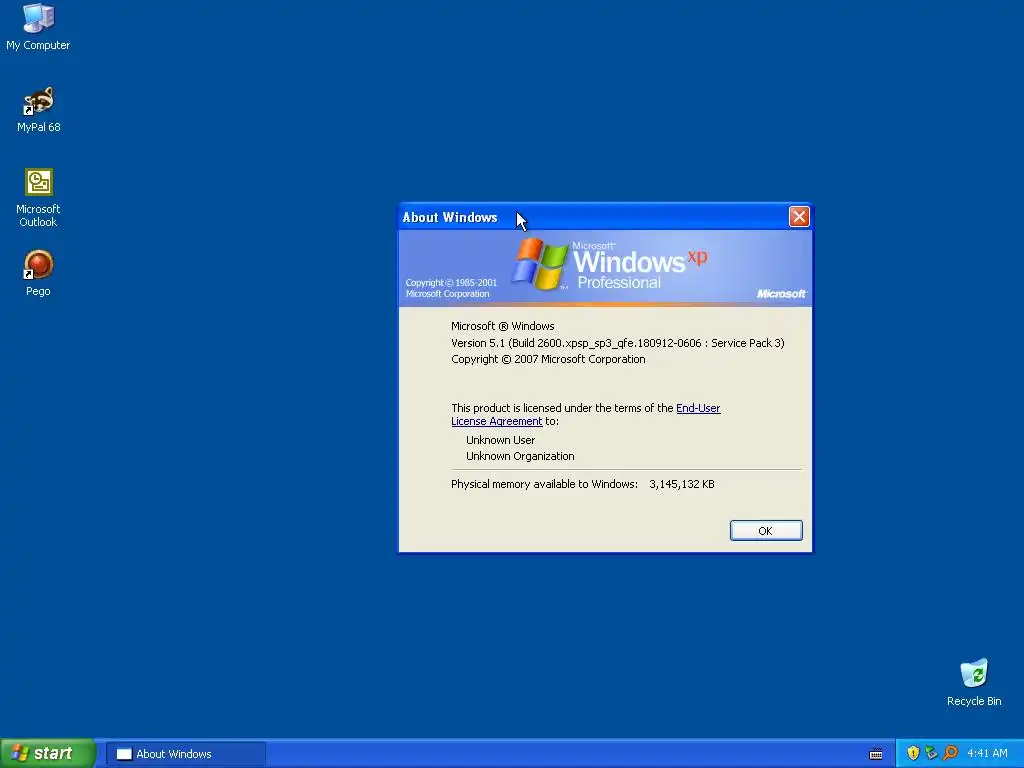Click the About Windows taskbar button
The image size is (1024, 768).
[186, 754]
